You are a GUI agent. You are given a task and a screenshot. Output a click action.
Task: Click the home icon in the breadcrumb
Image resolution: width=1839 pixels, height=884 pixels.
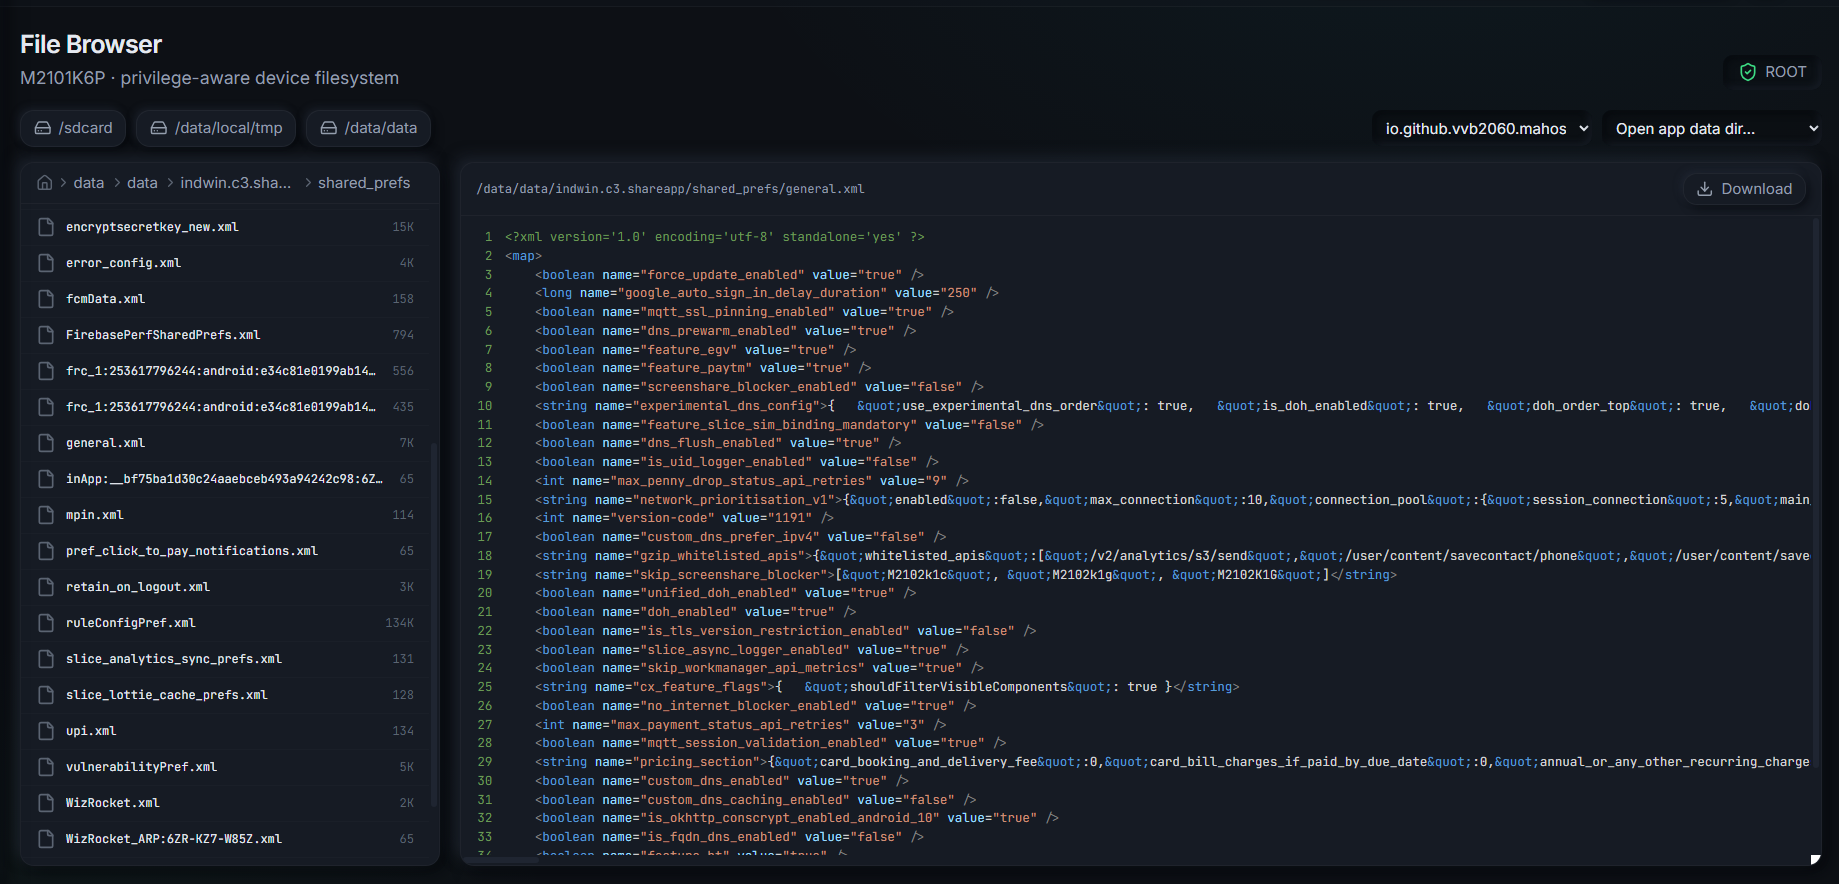(x=44, y=183)
